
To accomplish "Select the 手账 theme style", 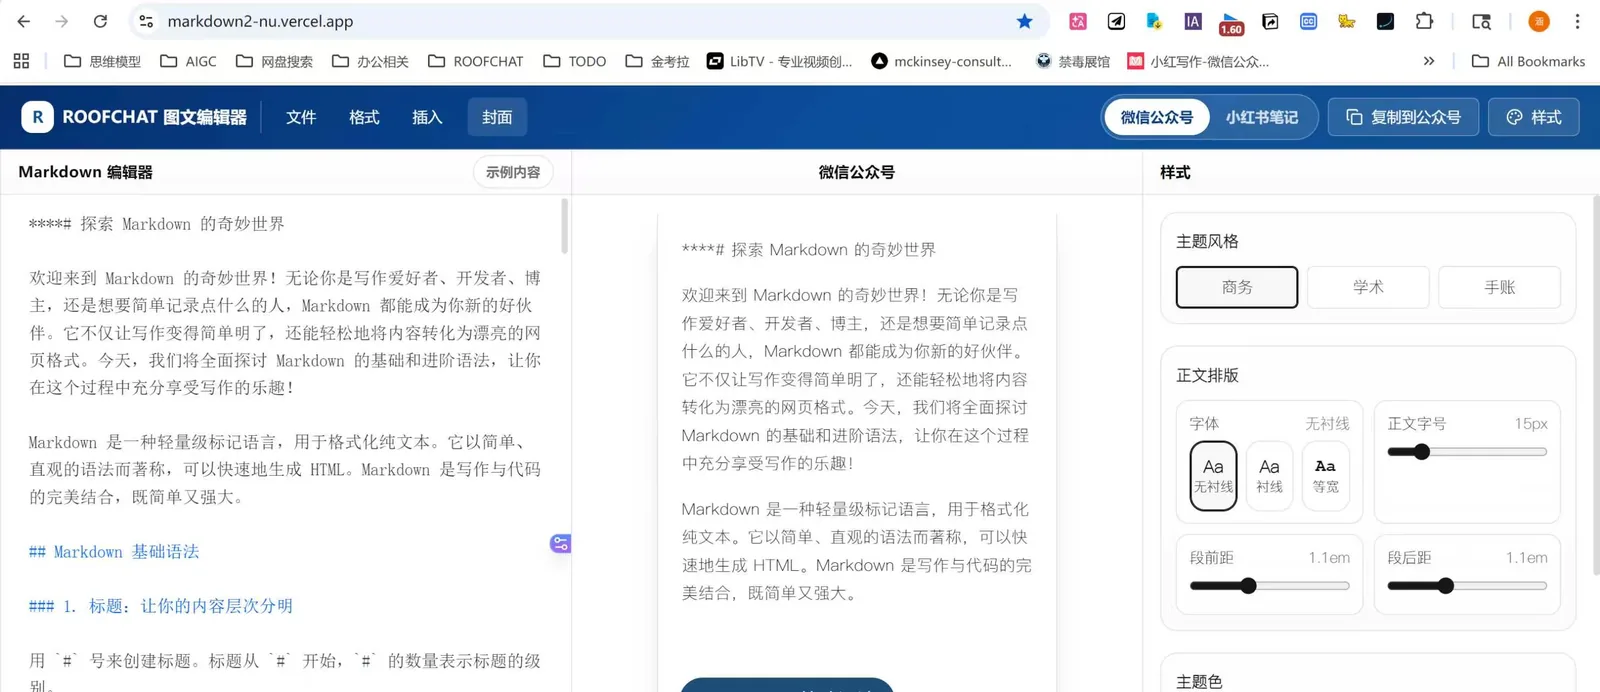I will click(x=1499, y=287).
